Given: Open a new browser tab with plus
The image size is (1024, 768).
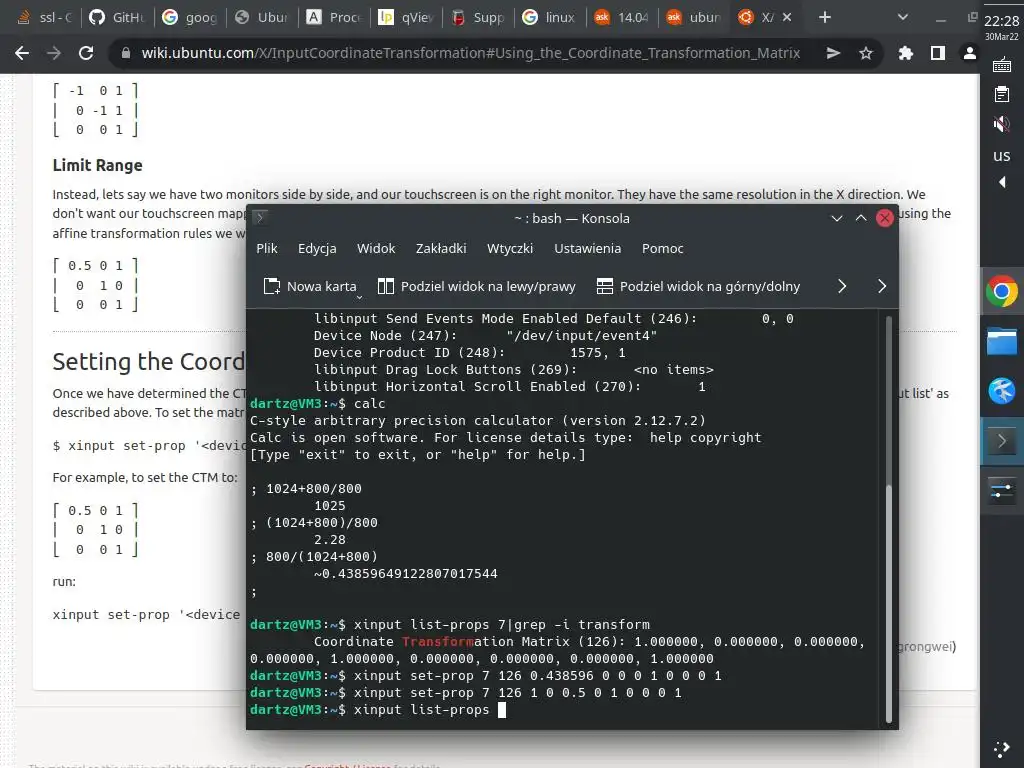Looking at the screenshot, I should coord(825,18).
